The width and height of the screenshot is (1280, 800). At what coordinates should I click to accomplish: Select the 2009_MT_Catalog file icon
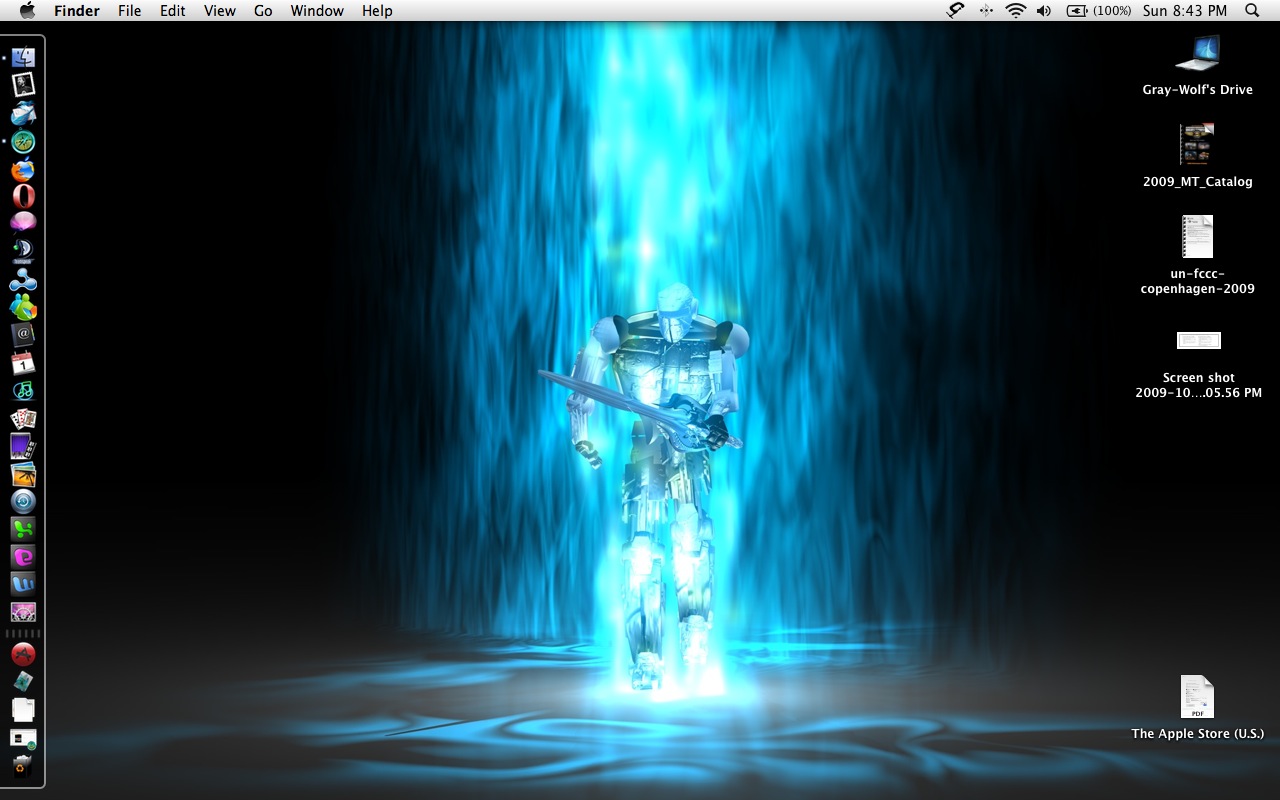click(x=1197, y=145)
